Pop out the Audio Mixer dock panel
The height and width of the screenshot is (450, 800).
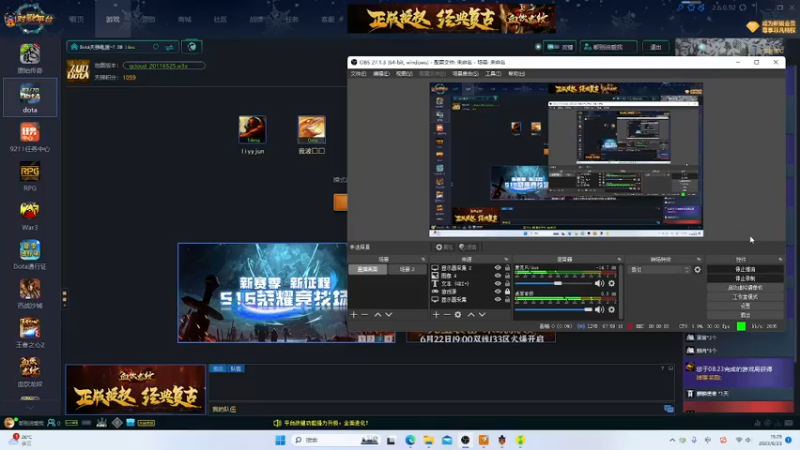pyautogui.click(x=619, y=259)
